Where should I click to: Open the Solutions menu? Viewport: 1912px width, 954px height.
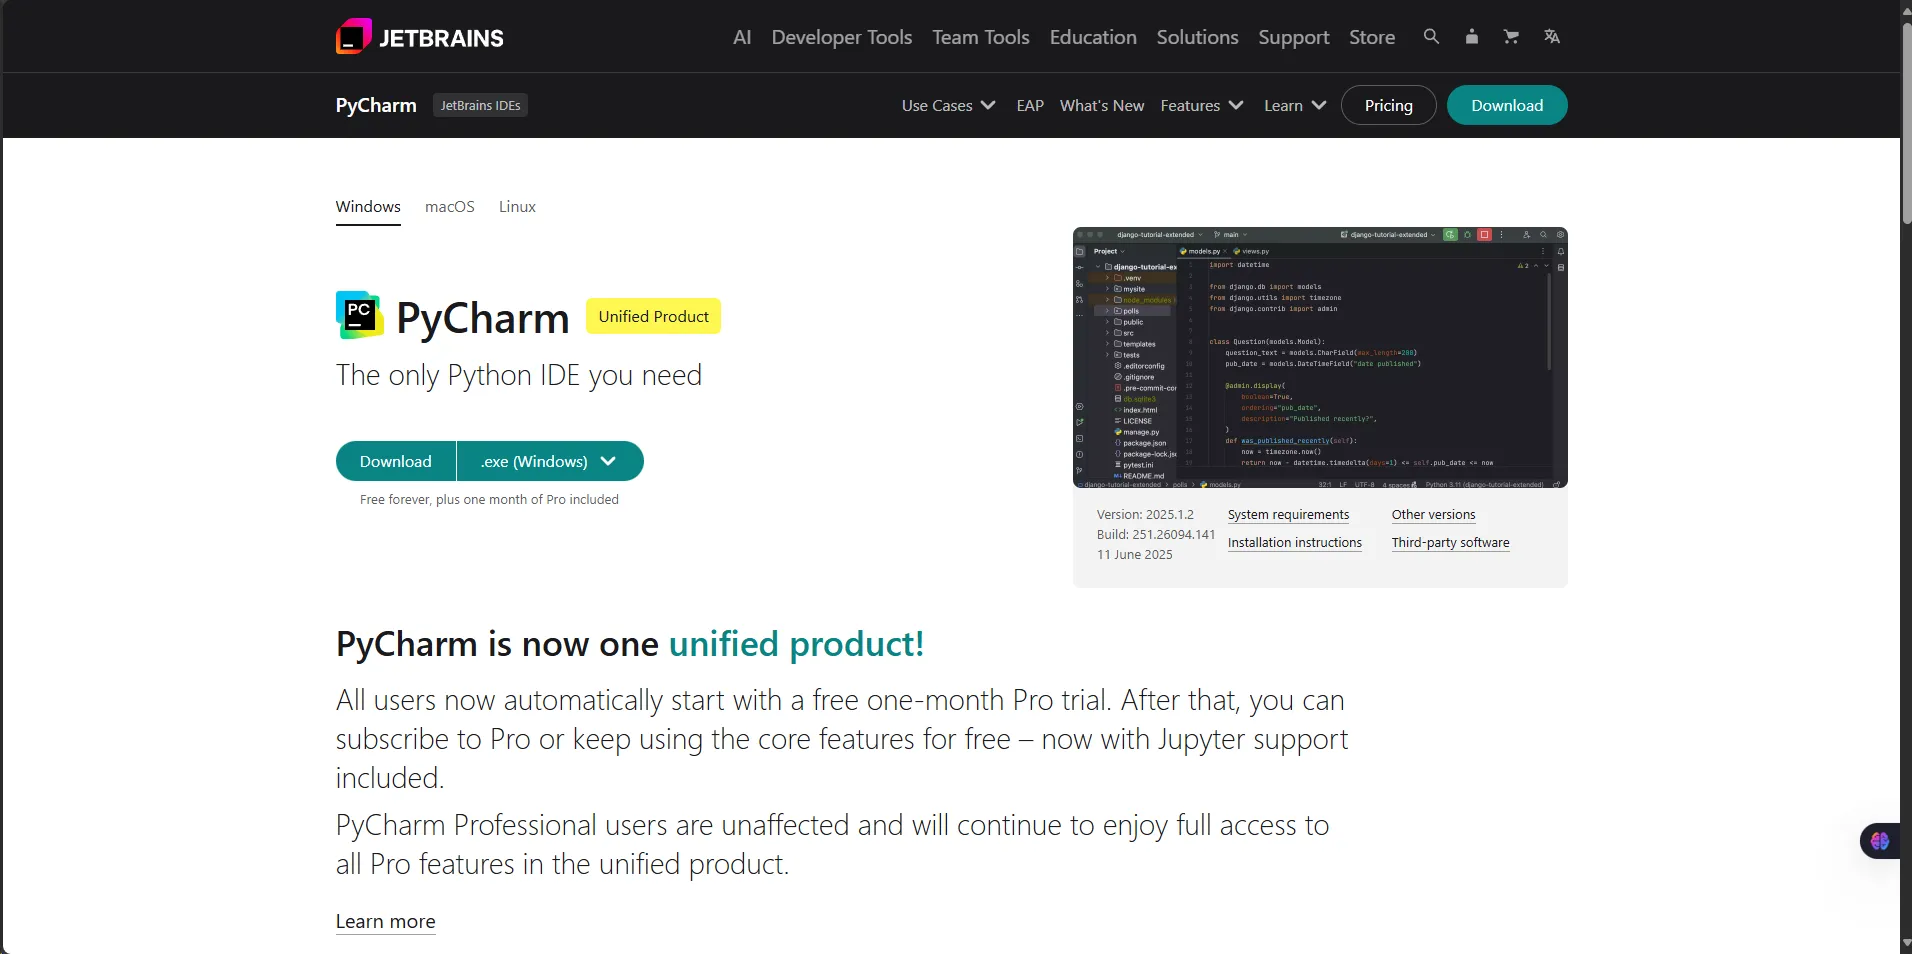(x=1197, y=37)
